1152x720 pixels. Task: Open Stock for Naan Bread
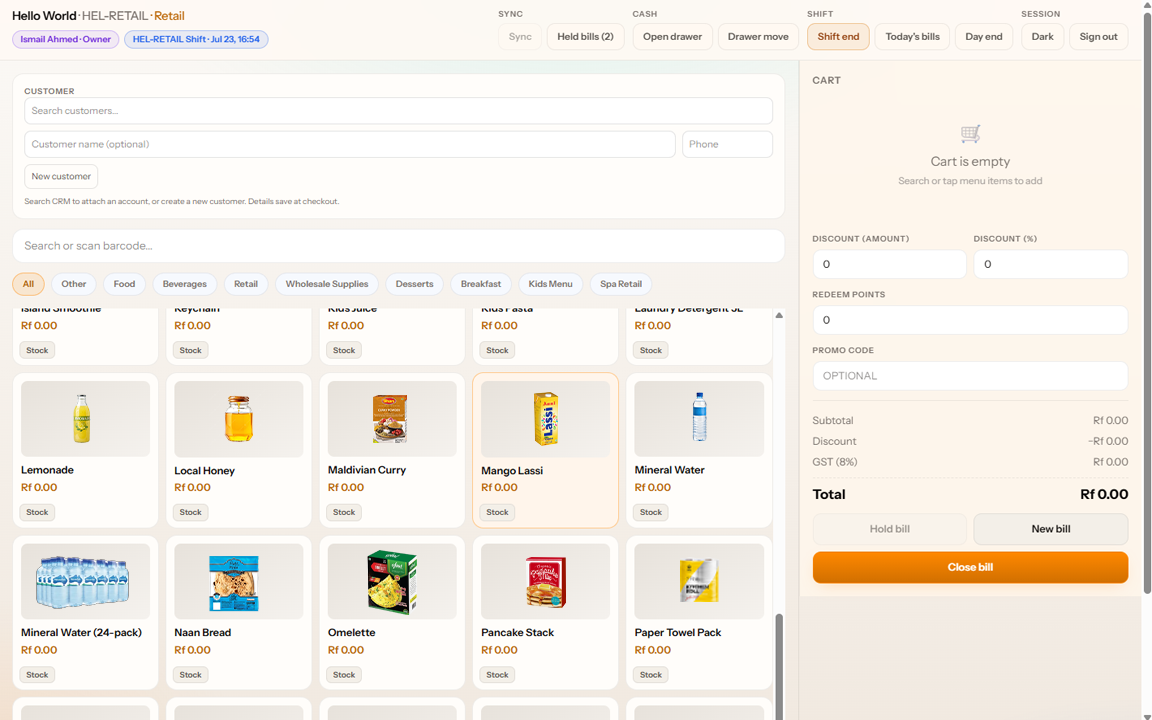click(x=190, y=674)
